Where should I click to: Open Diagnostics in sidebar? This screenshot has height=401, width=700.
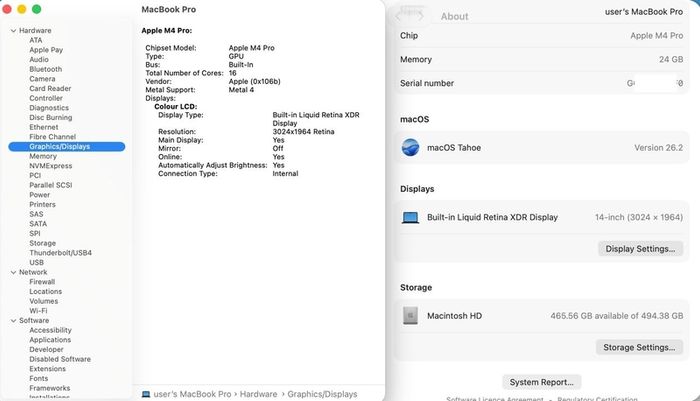49,108
